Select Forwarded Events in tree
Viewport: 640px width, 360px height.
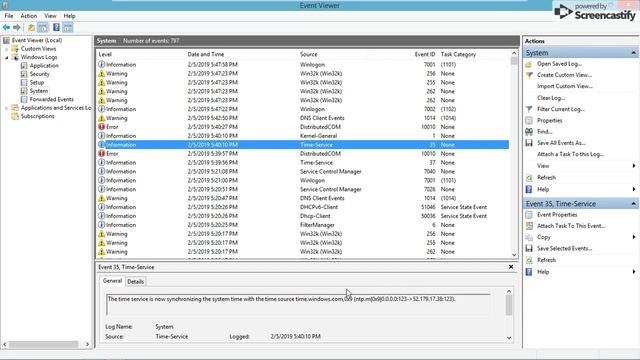(51, 100)
